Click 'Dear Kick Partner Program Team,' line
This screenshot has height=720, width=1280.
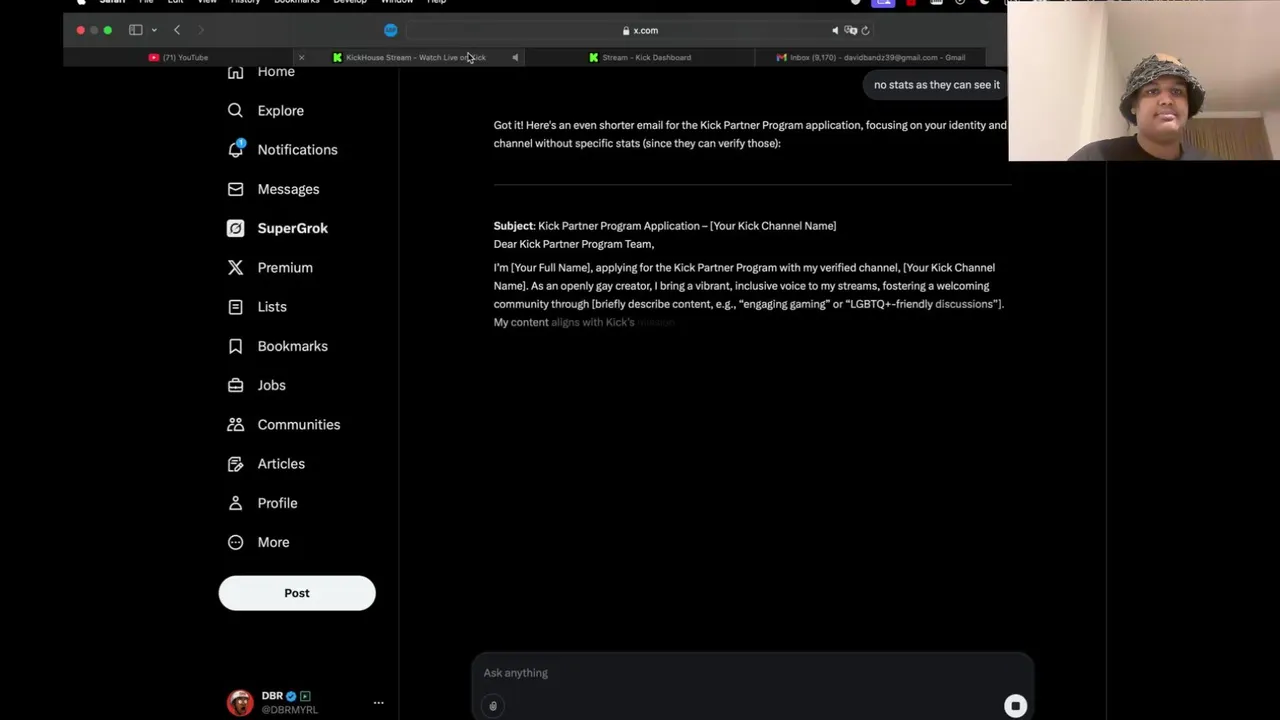(x=574, y=244)
